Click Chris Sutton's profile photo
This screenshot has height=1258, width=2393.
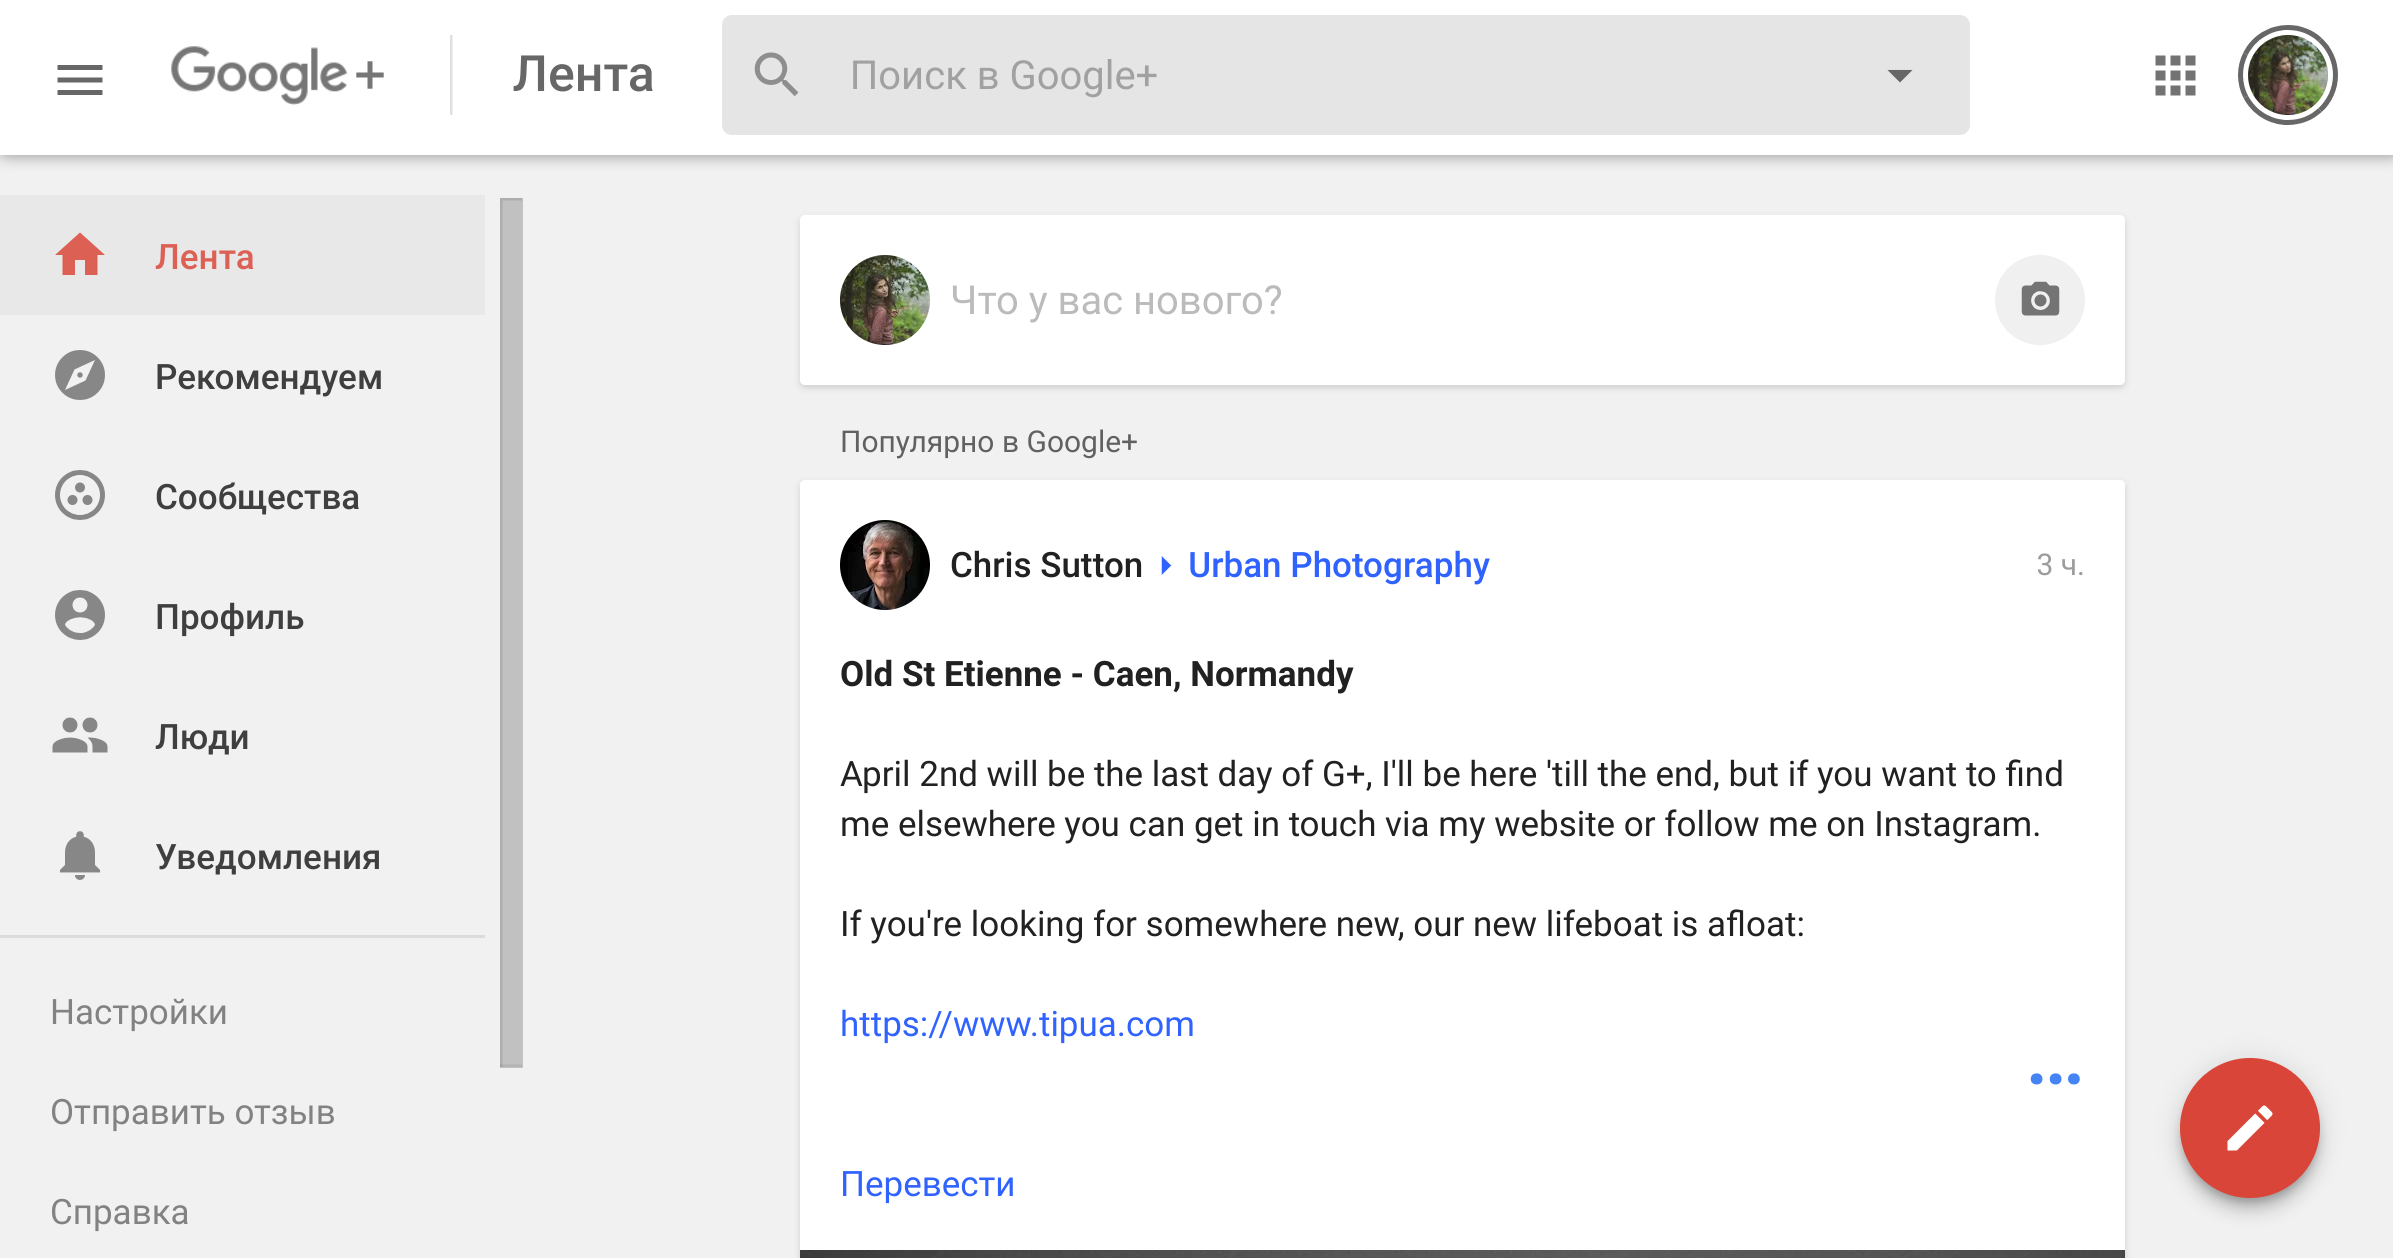coord(884,565)
